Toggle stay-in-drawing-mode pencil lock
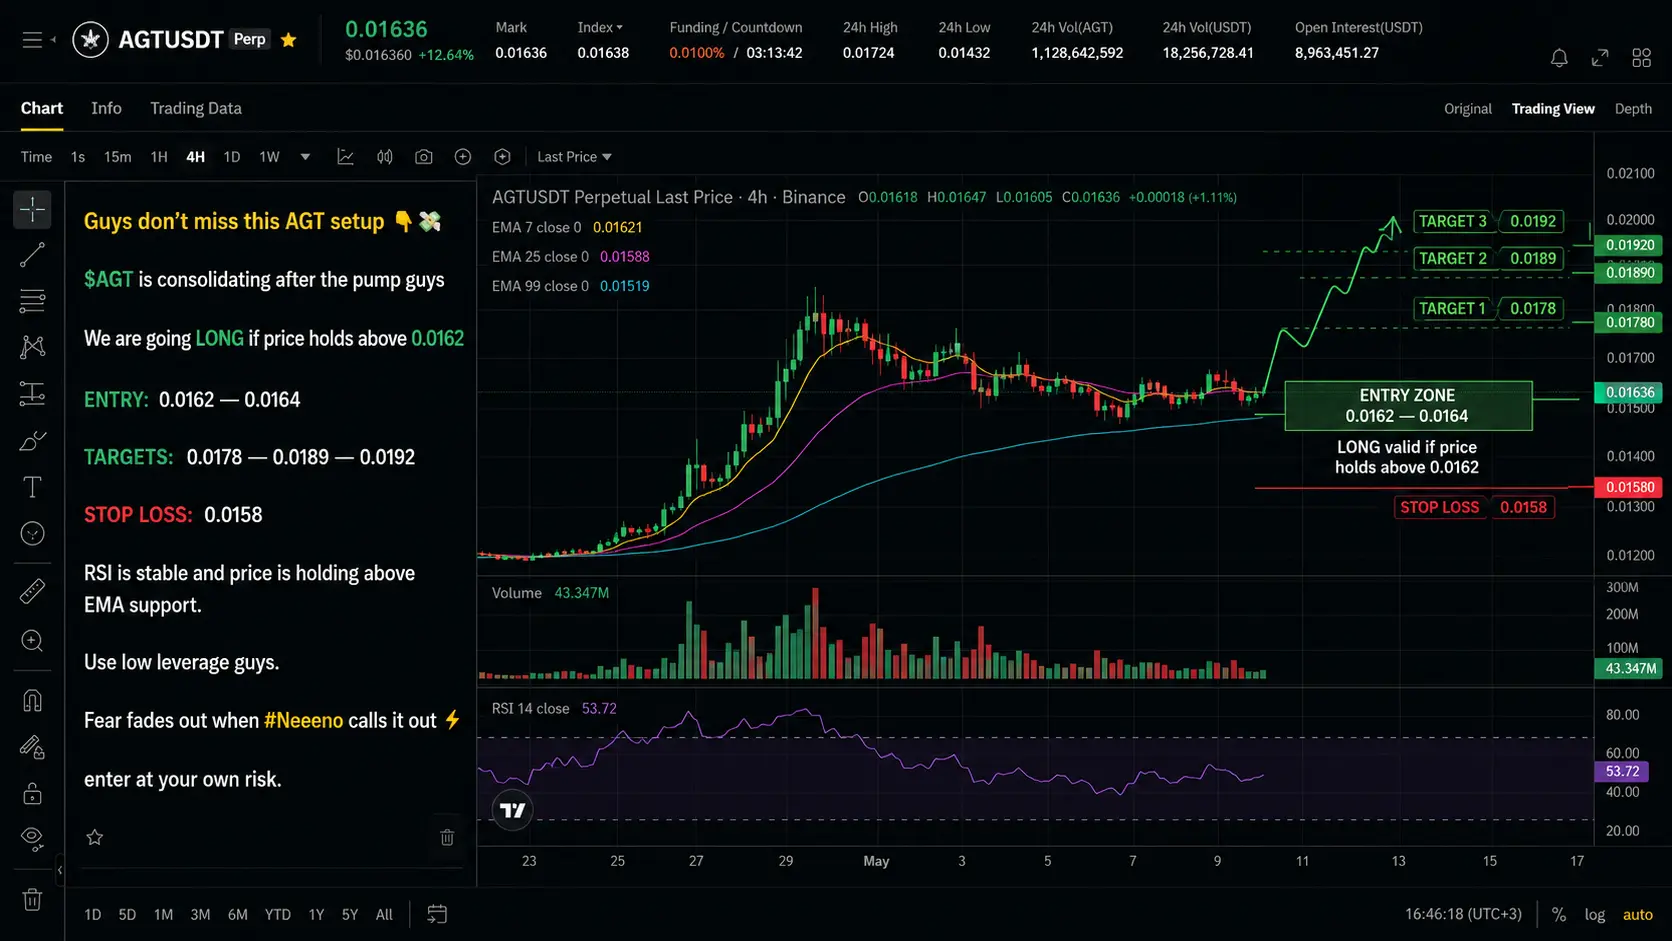Screen dimensions: 1672x941 [x=32, y=748]
